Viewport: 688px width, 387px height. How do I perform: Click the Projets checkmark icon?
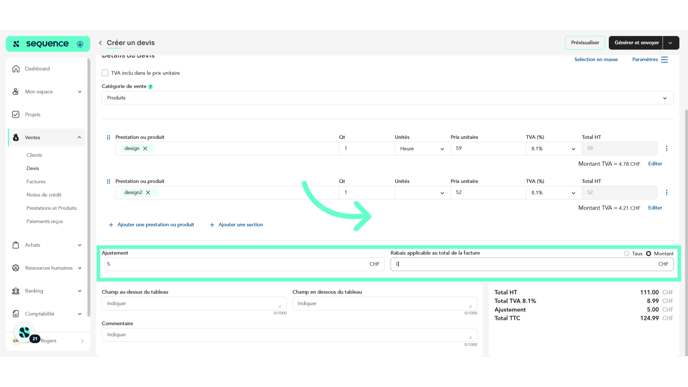[x=16, y=115]
